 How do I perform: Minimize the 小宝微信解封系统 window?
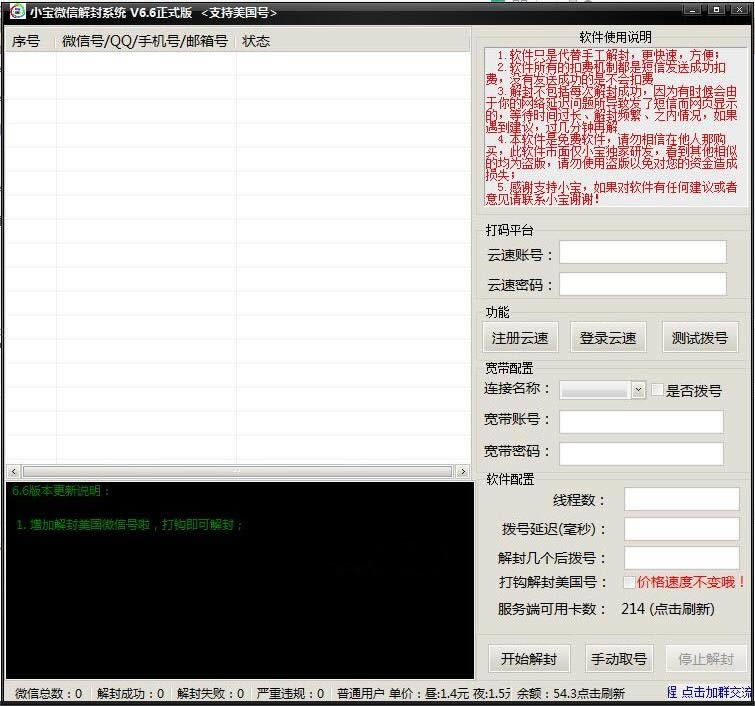[691, 11]
